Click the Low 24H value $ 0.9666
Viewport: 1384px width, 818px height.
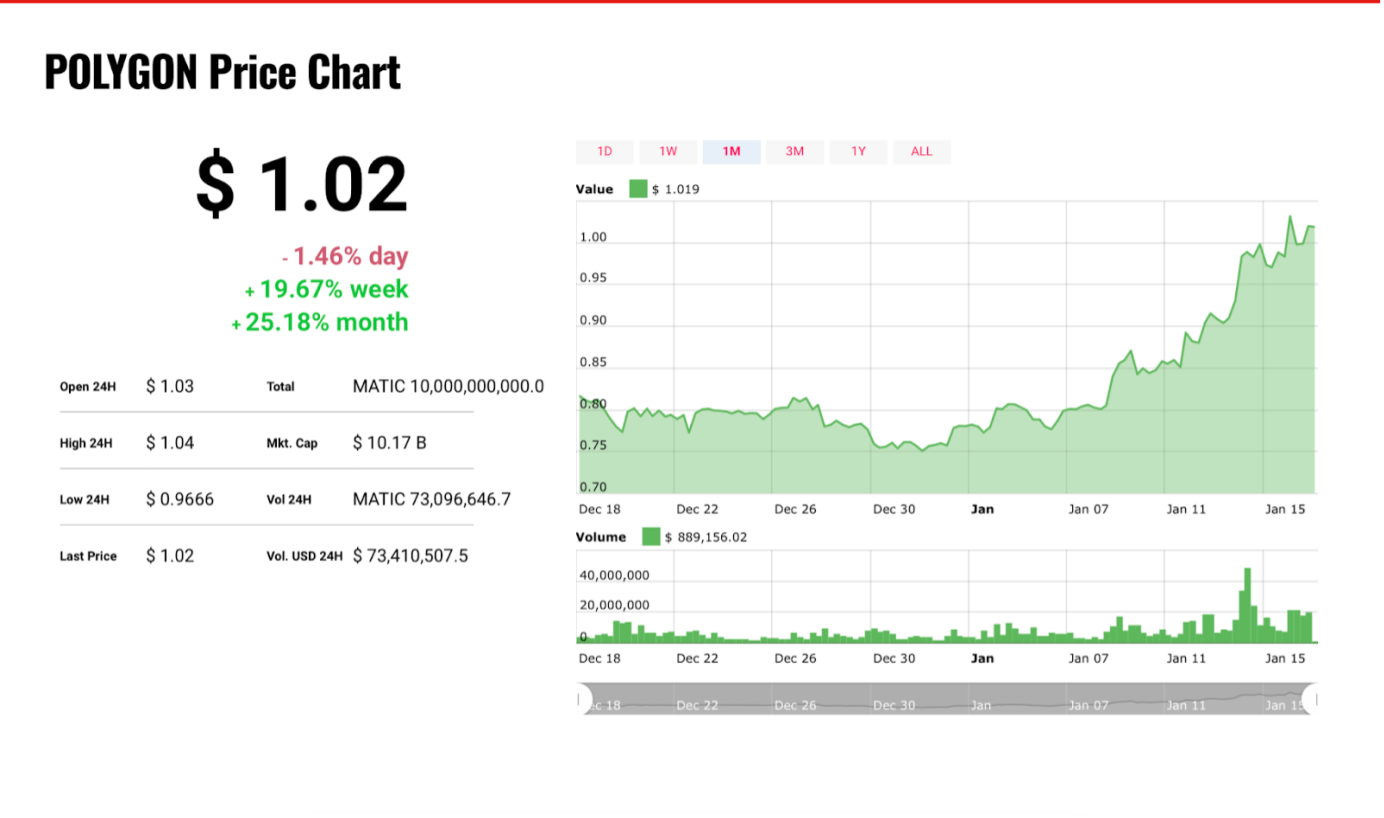180,499
